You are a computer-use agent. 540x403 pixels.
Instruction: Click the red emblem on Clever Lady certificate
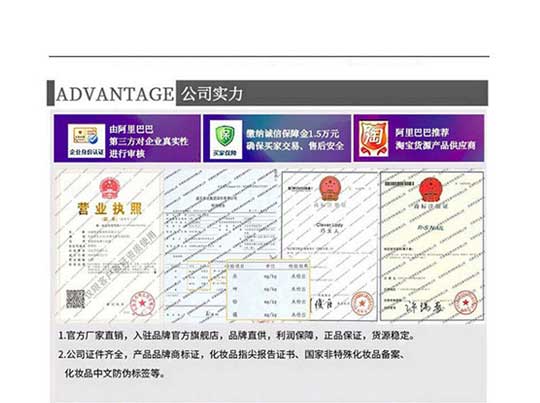pyautogui.click(x=330, y=188)
